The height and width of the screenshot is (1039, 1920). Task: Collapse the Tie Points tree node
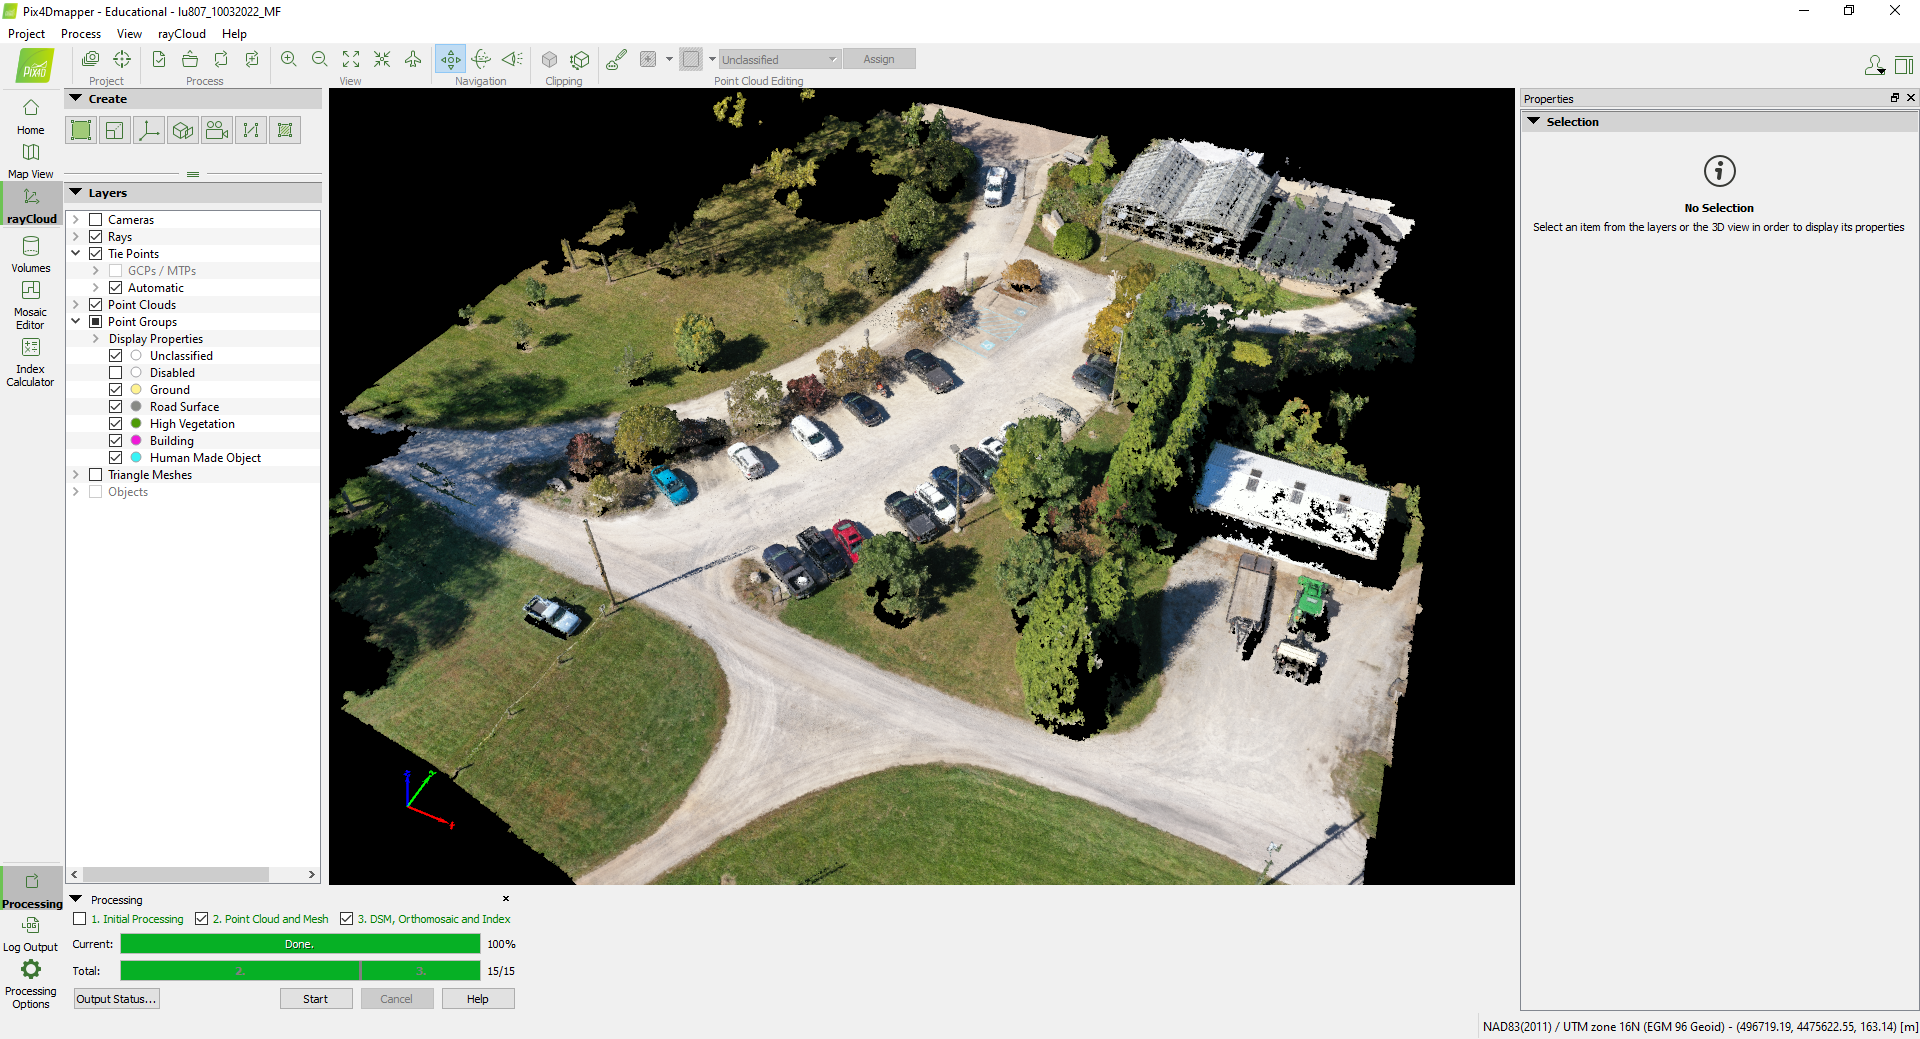click(x=76, y=254)
